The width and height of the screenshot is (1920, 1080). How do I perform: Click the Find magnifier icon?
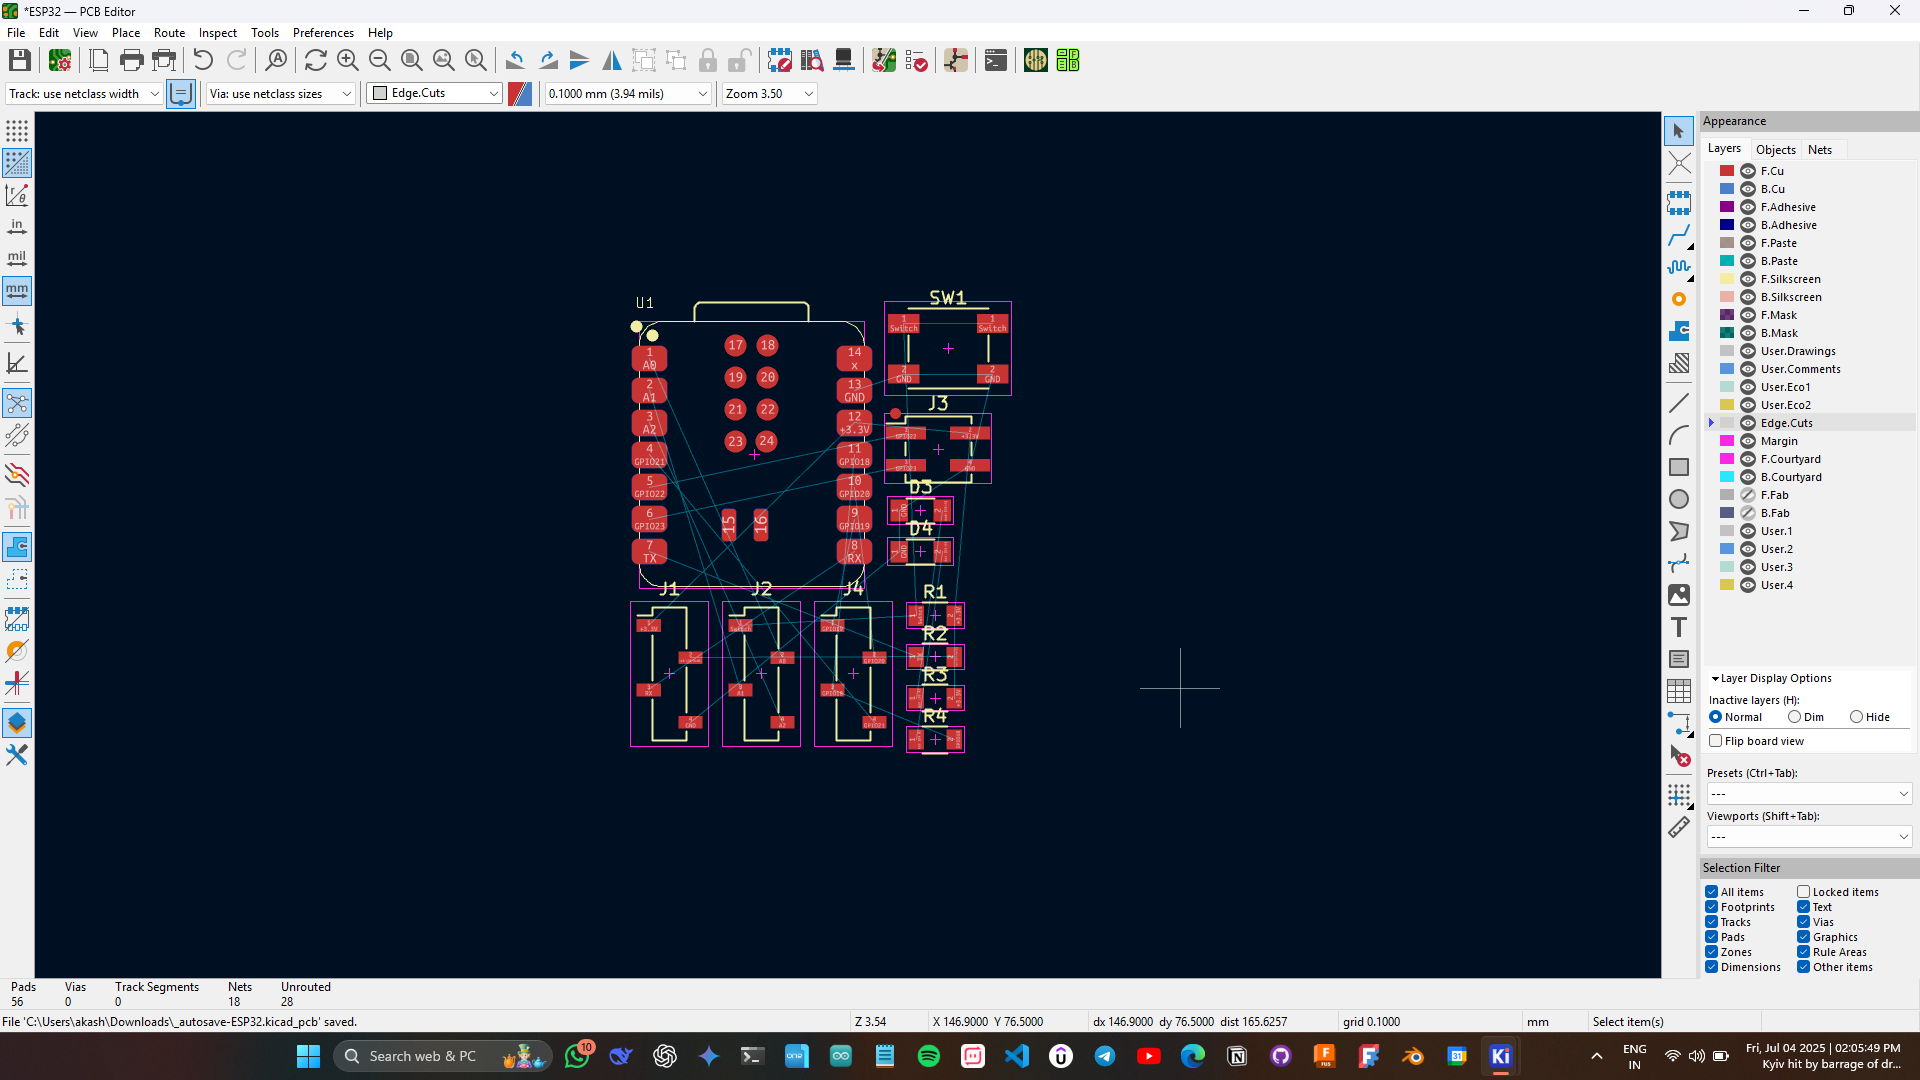[276, 61]
